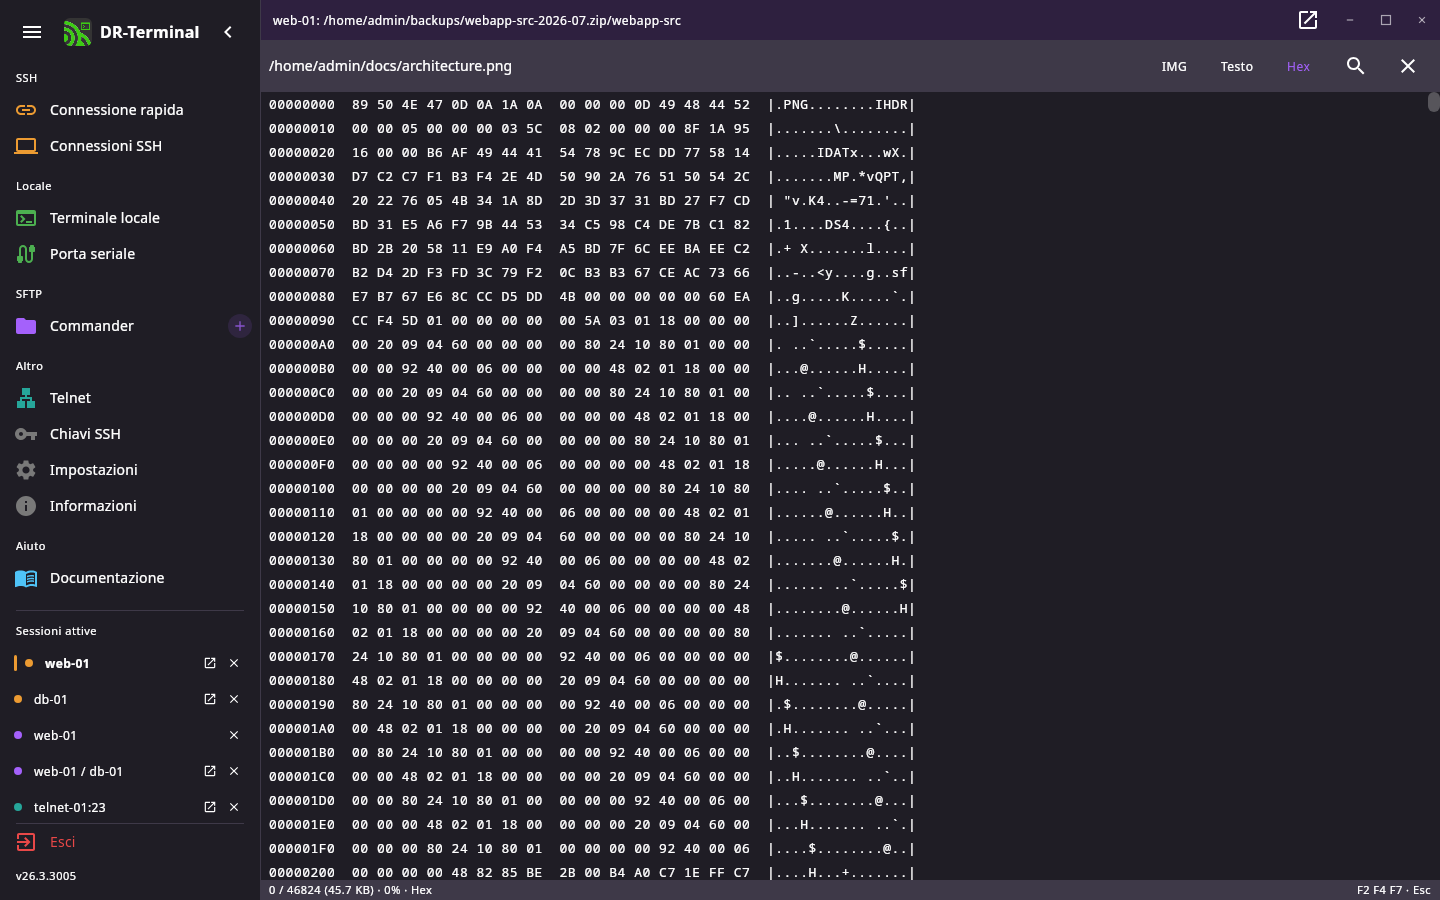Screen dimensions: 1440x900
Task: Click the Commander folder icon
Action: pyautogui.click(x=26, y=326)
